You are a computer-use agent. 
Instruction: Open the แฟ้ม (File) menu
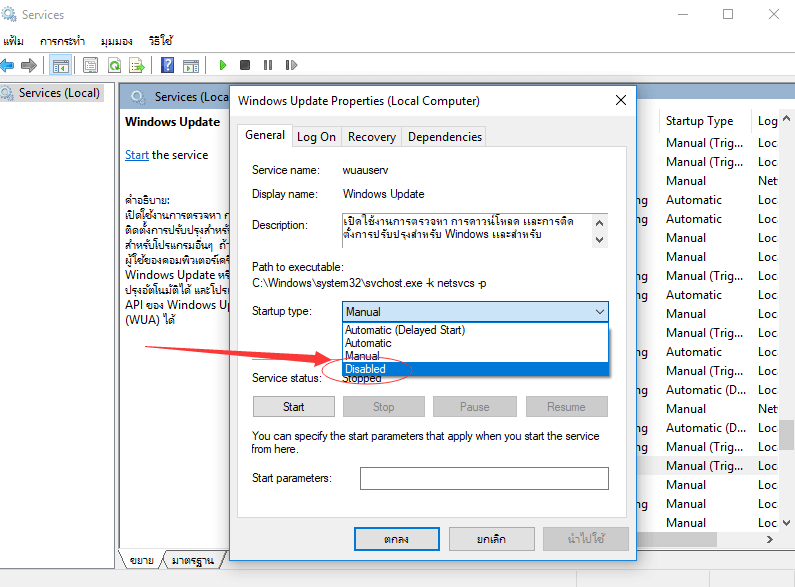pos(13,41)
